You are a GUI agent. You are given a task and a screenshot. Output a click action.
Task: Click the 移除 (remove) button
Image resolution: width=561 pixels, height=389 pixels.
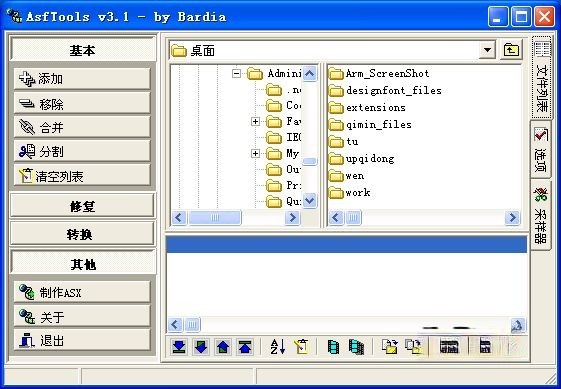tap(82, 103)
